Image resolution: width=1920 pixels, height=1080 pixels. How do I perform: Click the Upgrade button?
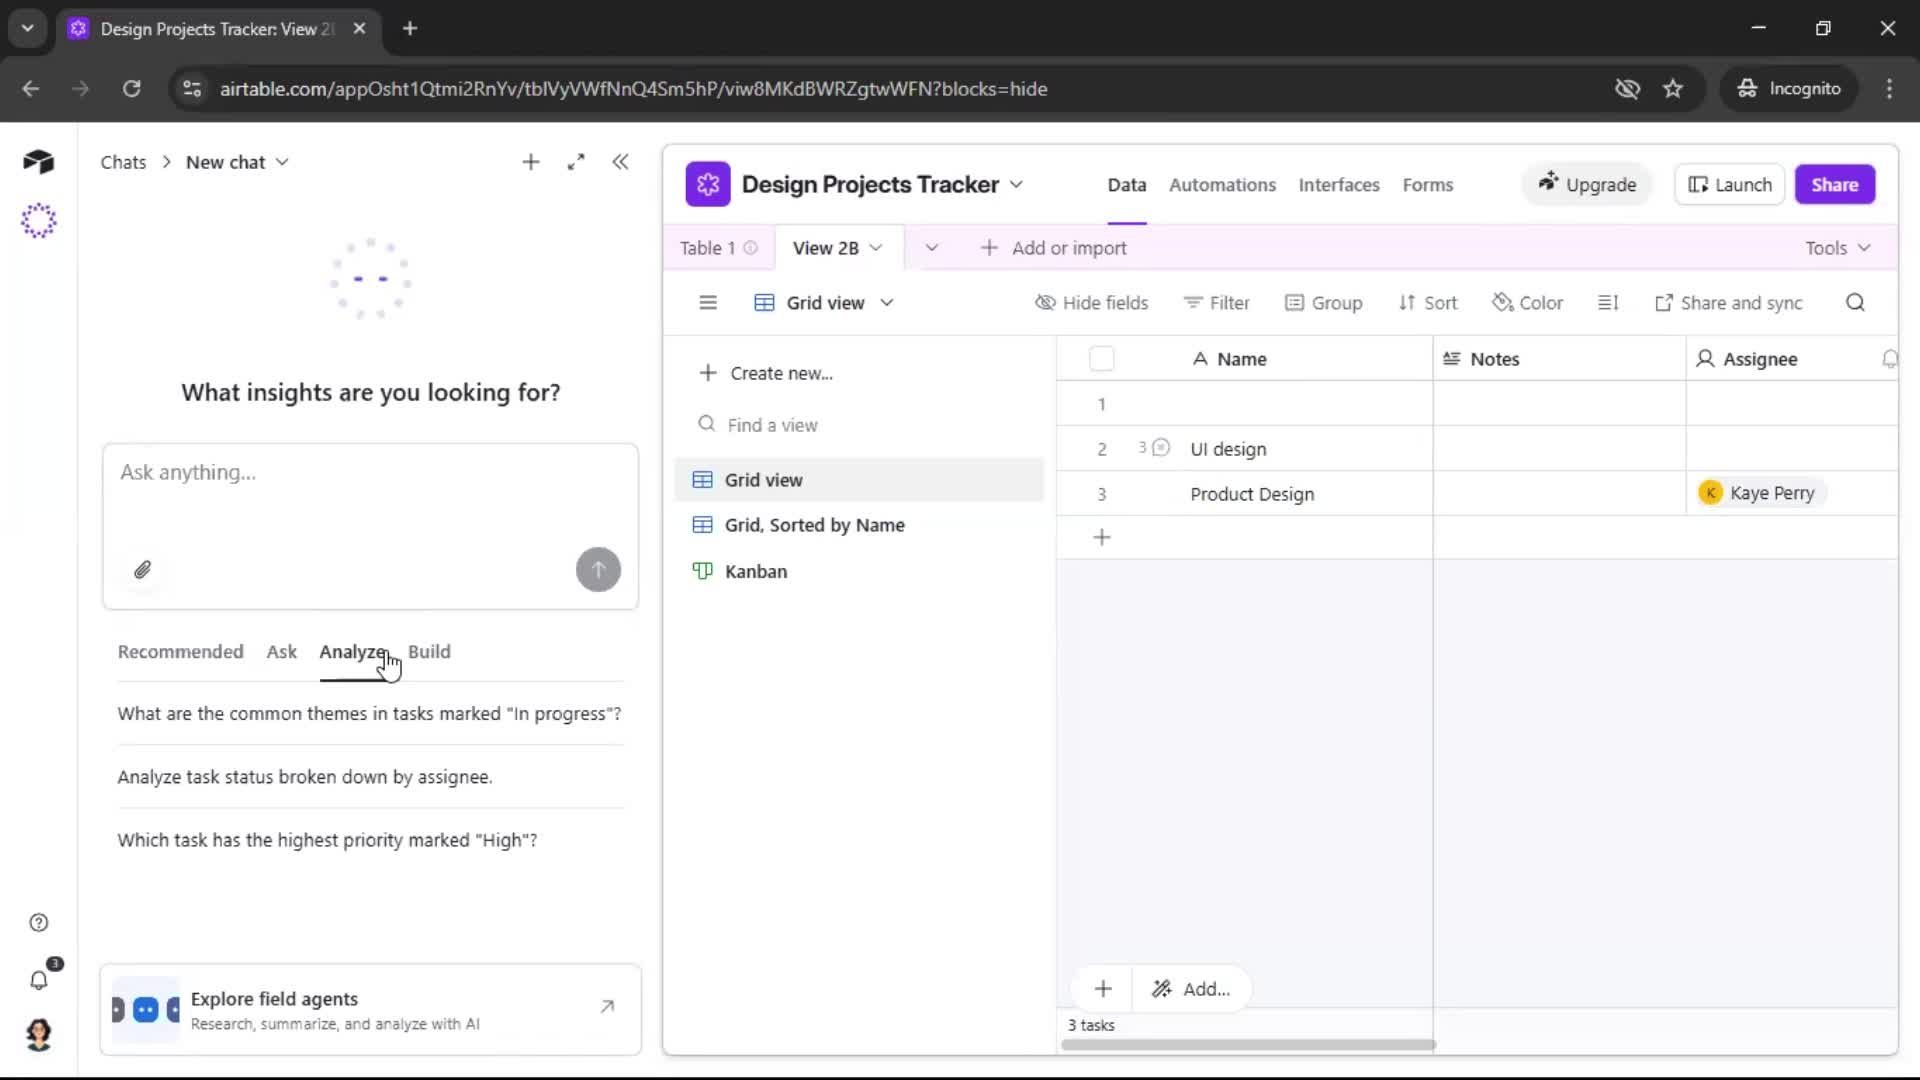coord(1587,185)
